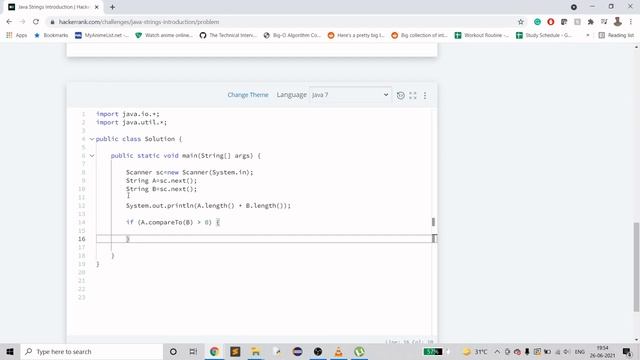The image size is (640, 360).
Task: Show hidden system tray icons
Action: [497, 351]
